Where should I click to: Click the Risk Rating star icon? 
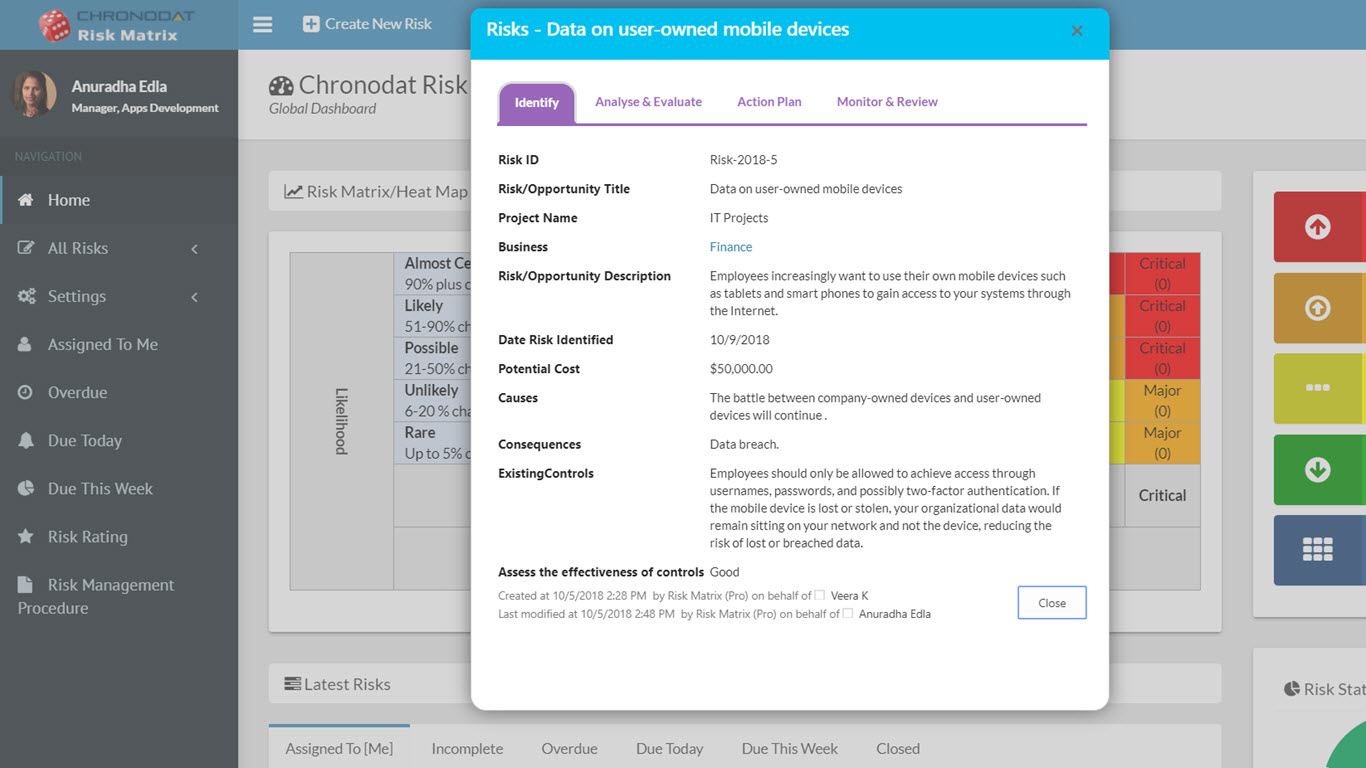26,536
